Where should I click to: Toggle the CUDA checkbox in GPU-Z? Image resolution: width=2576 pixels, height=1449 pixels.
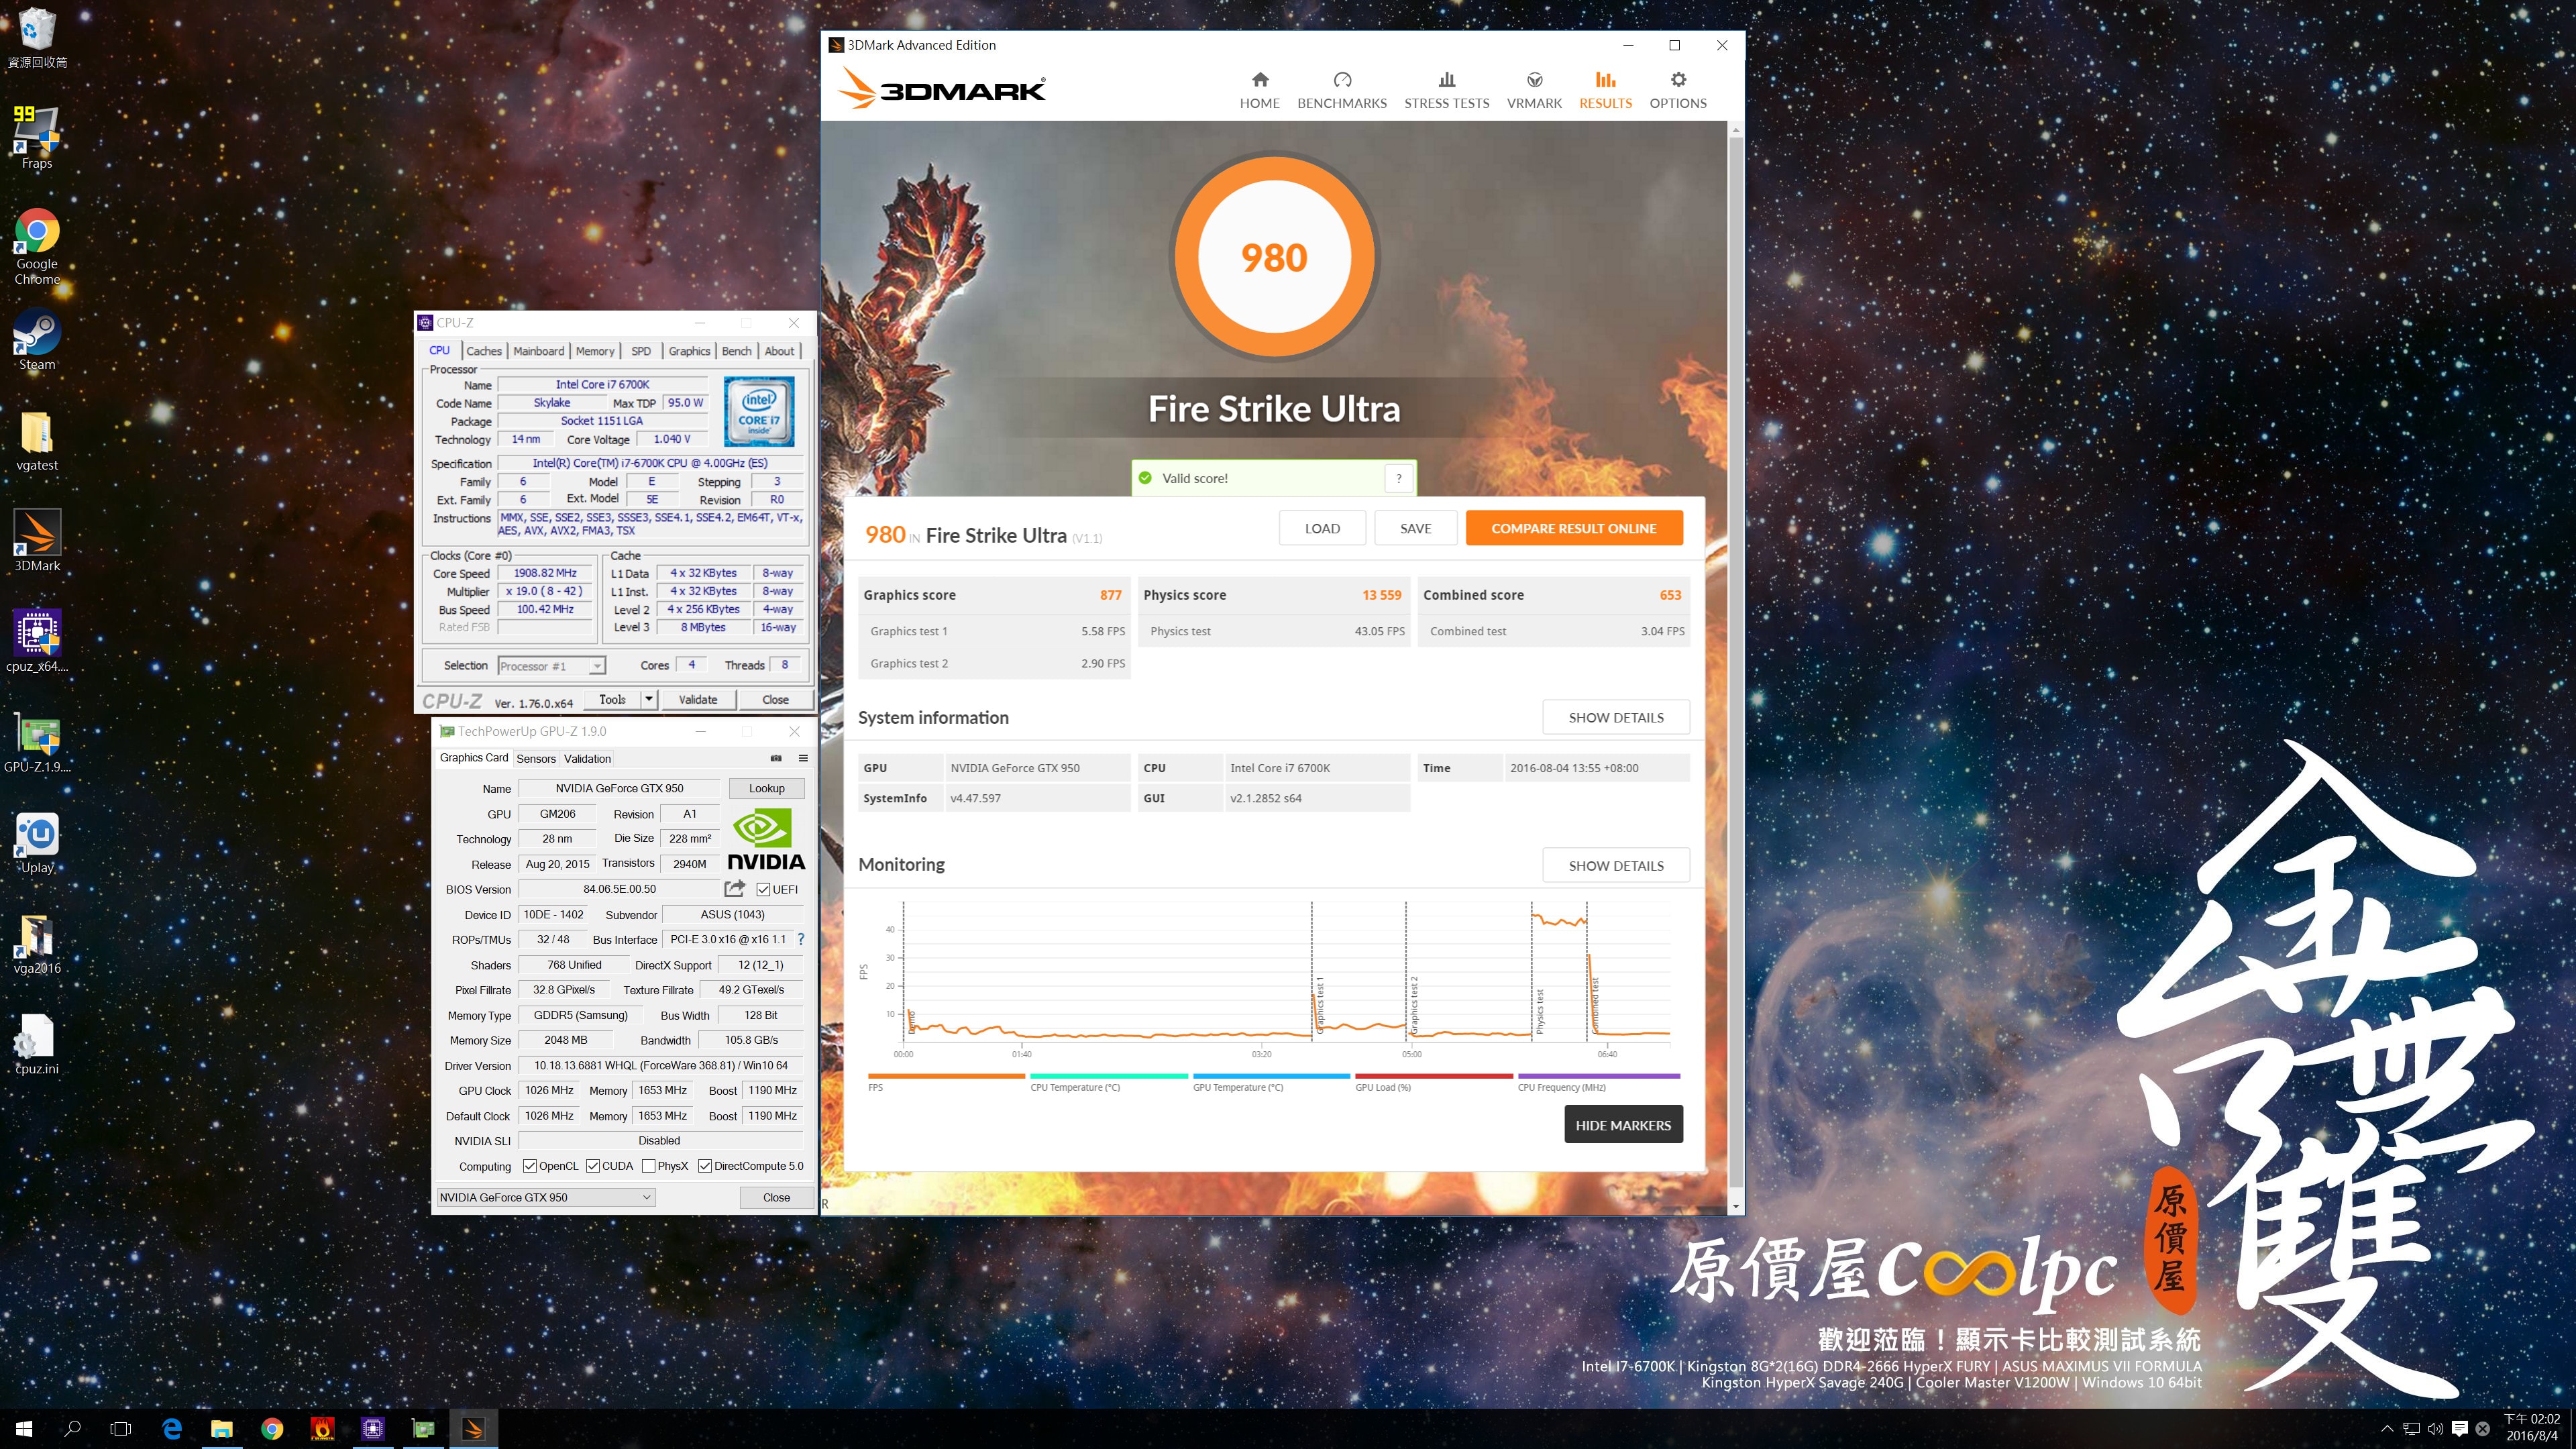(593, 1166)
